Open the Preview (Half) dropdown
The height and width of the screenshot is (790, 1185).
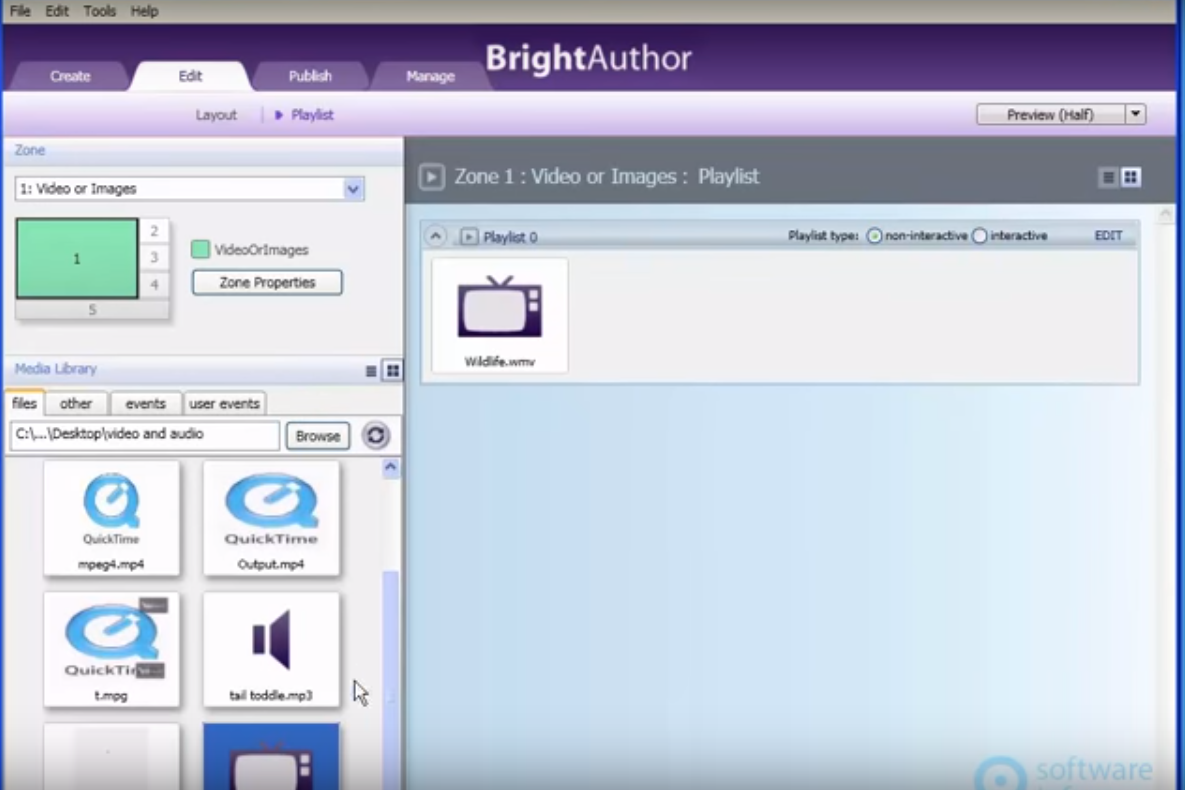pyautogui.click(x=1135, y=114)
